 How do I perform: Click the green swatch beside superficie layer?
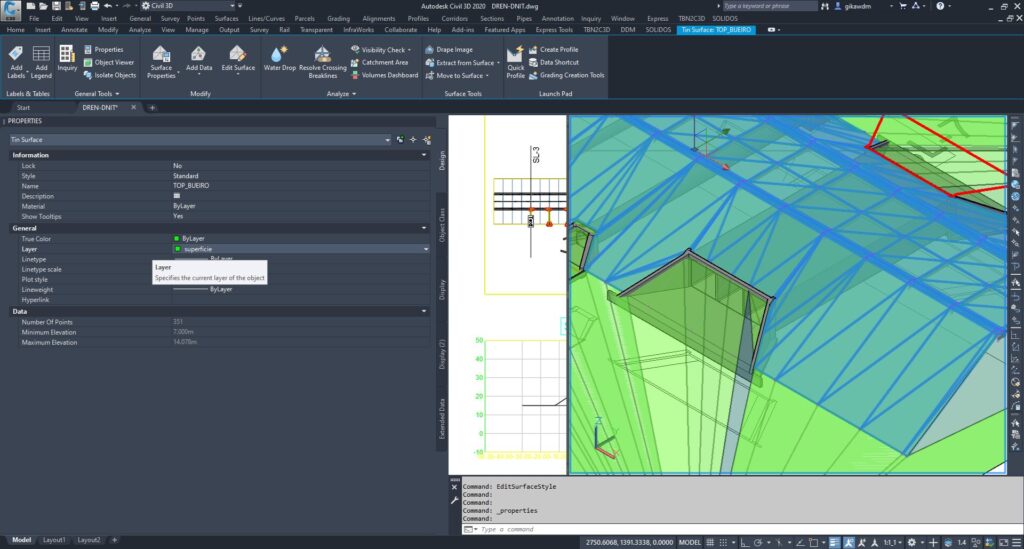[177, 249]
